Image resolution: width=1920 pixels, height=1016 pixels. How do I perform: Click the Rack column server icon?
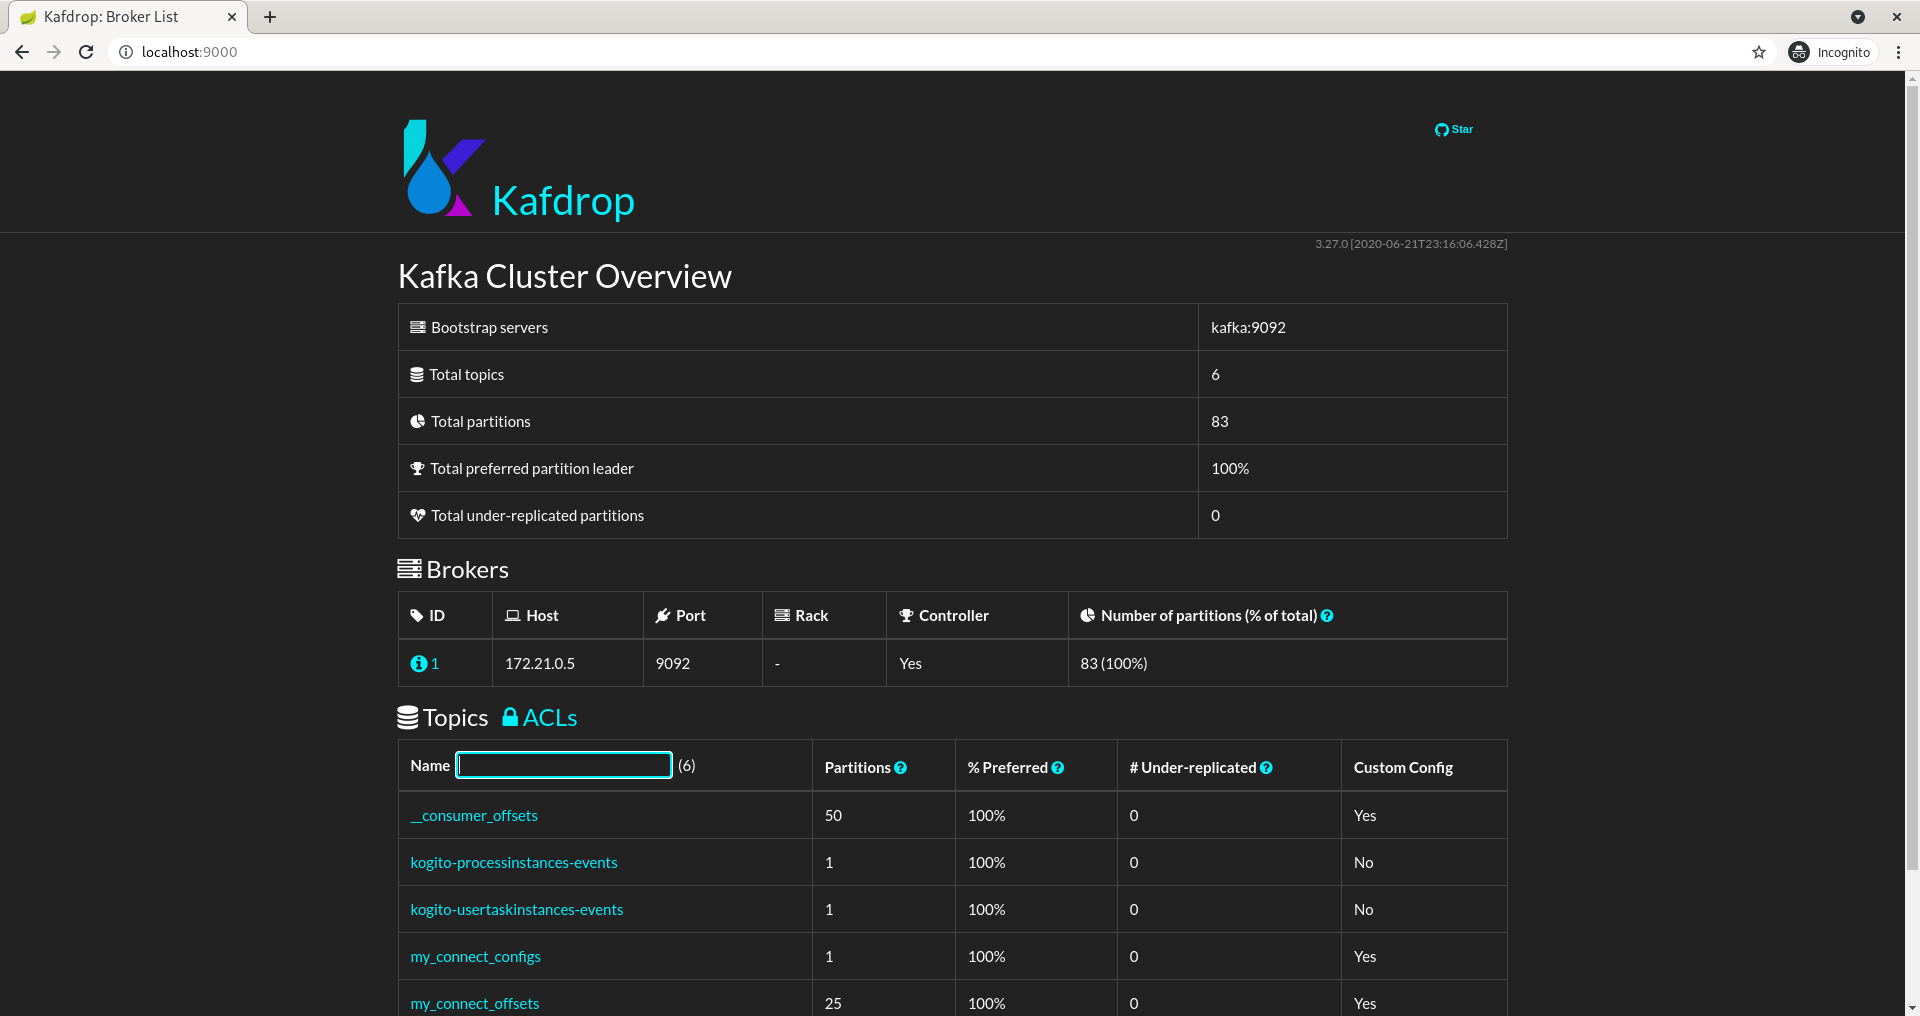click(x=783, y=616)
